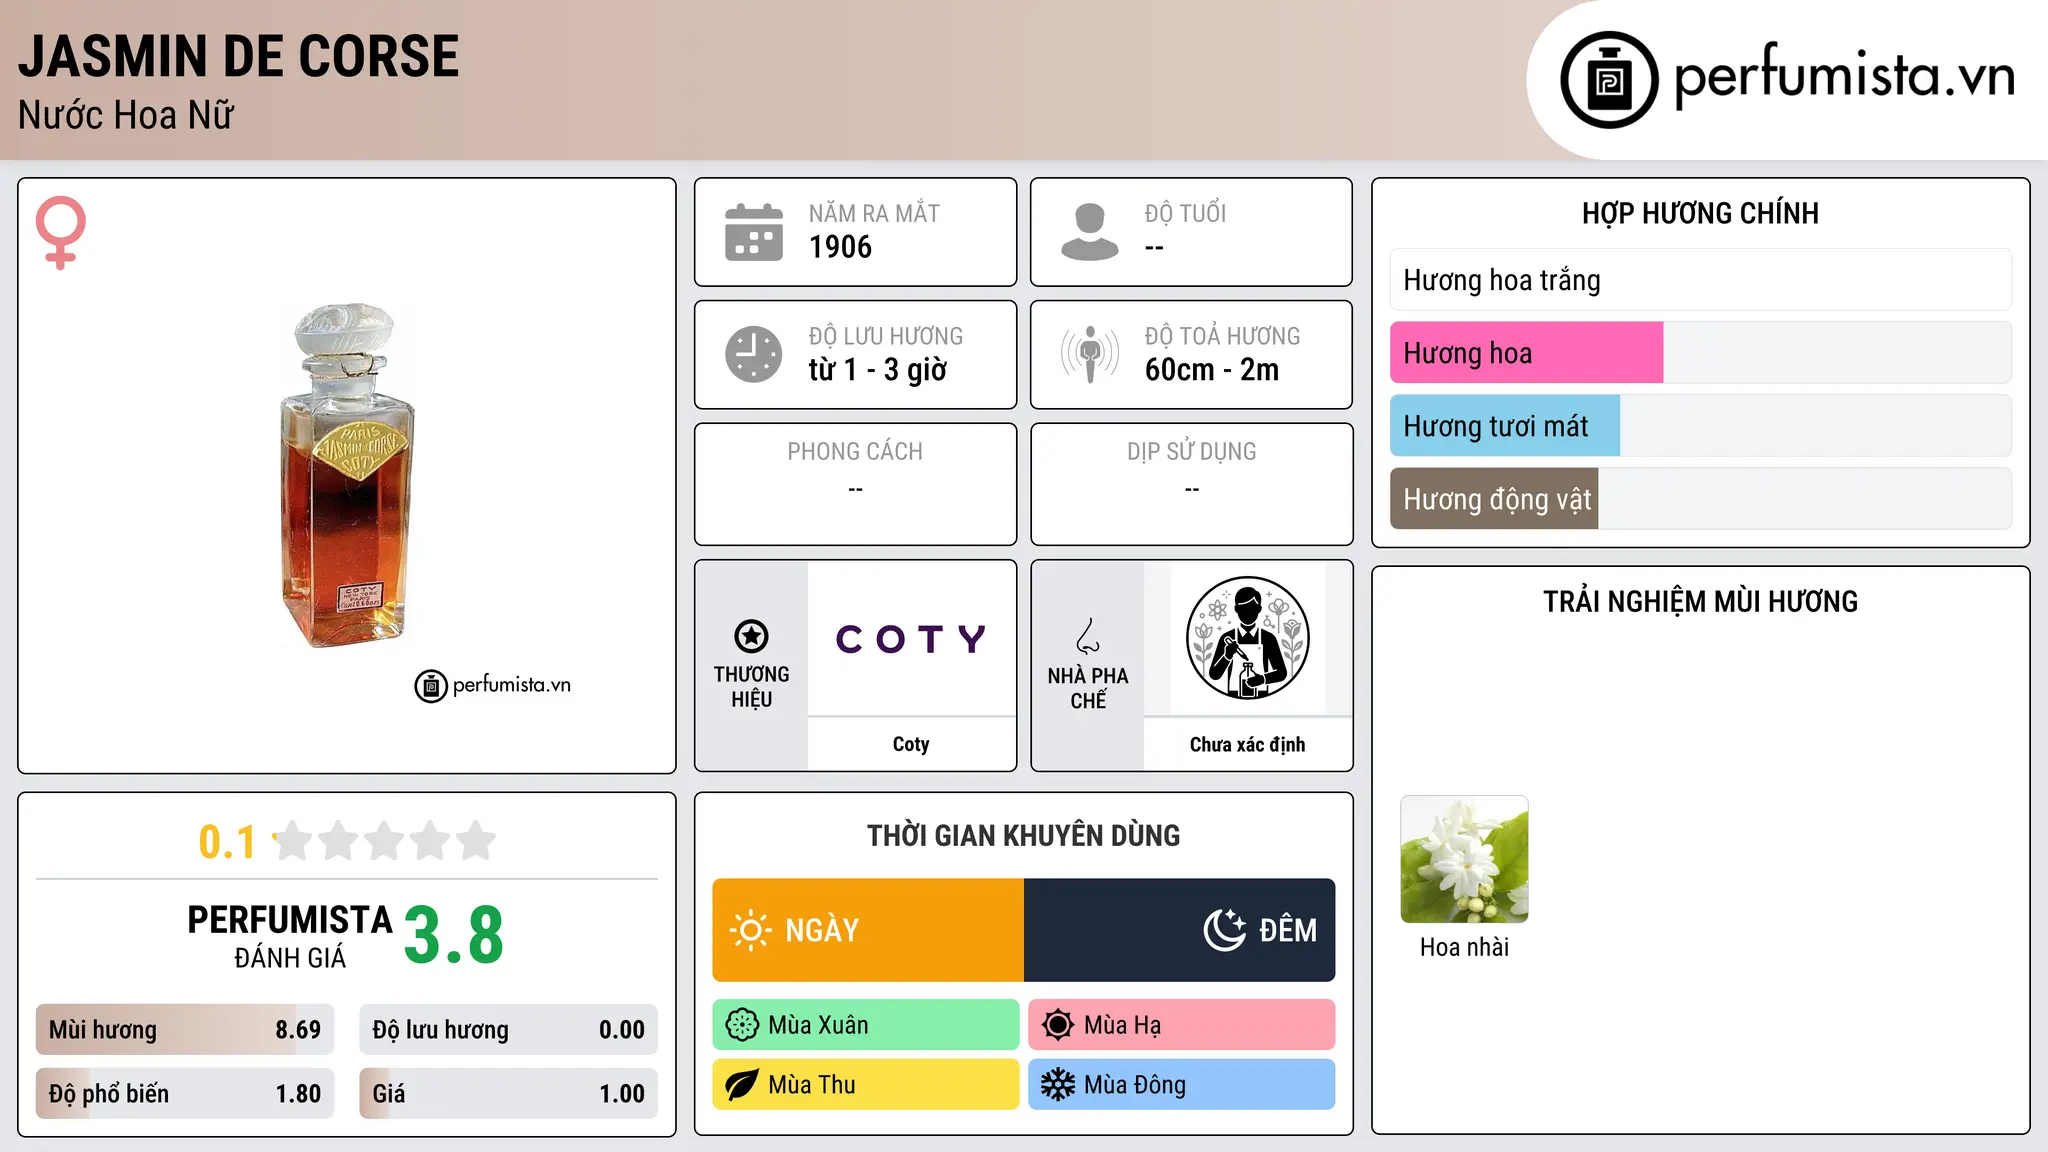Viewport: 2048px width, 1152px height.
Task: Click the leaf icon in Mùa Thu
Action: pyautogui.click(x=742, y=1085)
